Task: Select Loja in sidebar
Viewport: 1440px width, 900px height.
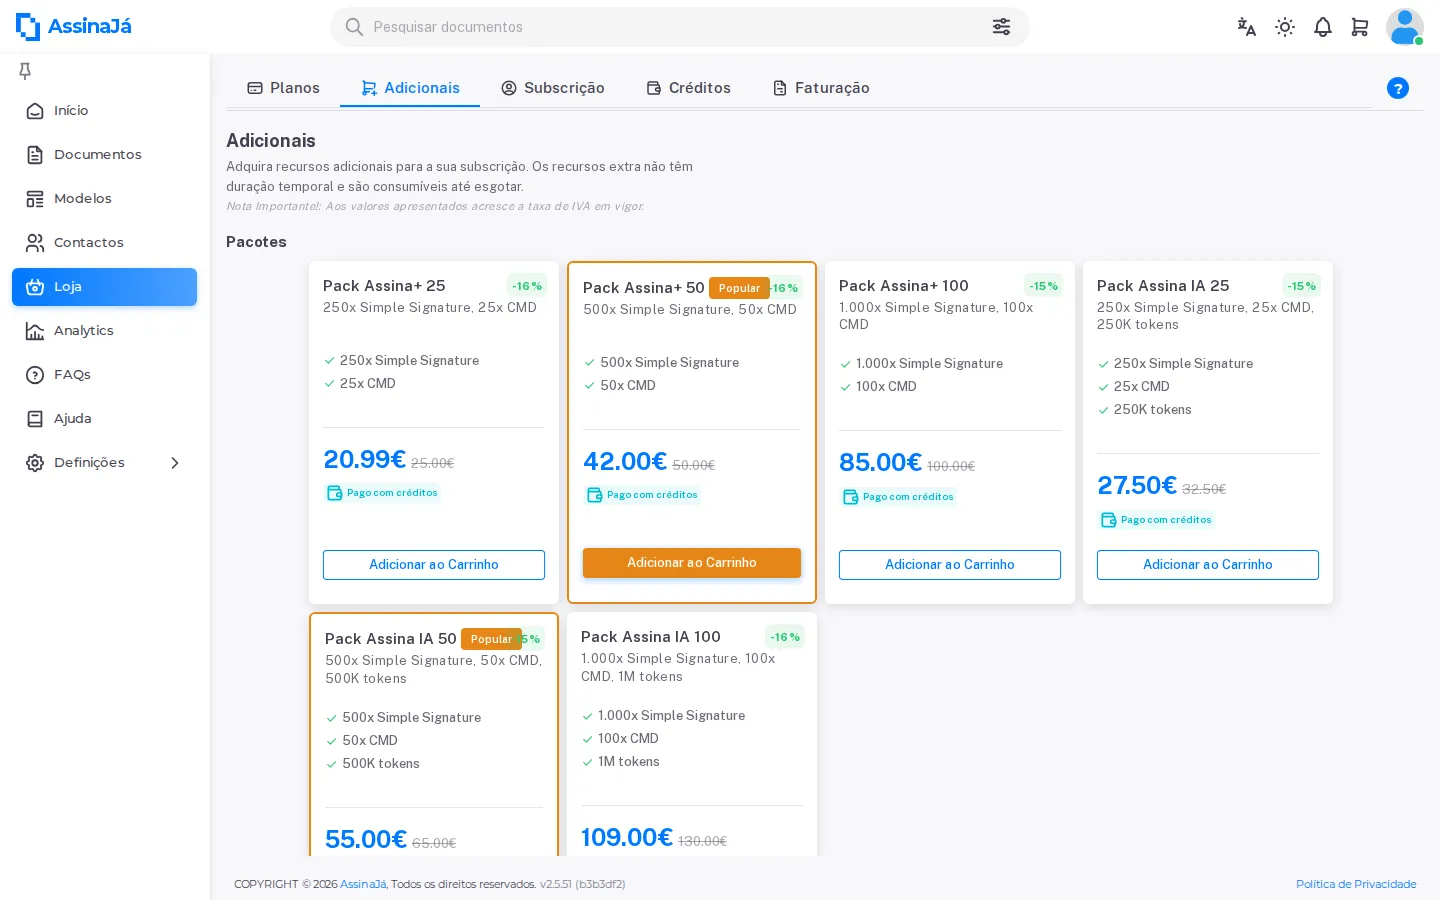Action: pos(104,287)
